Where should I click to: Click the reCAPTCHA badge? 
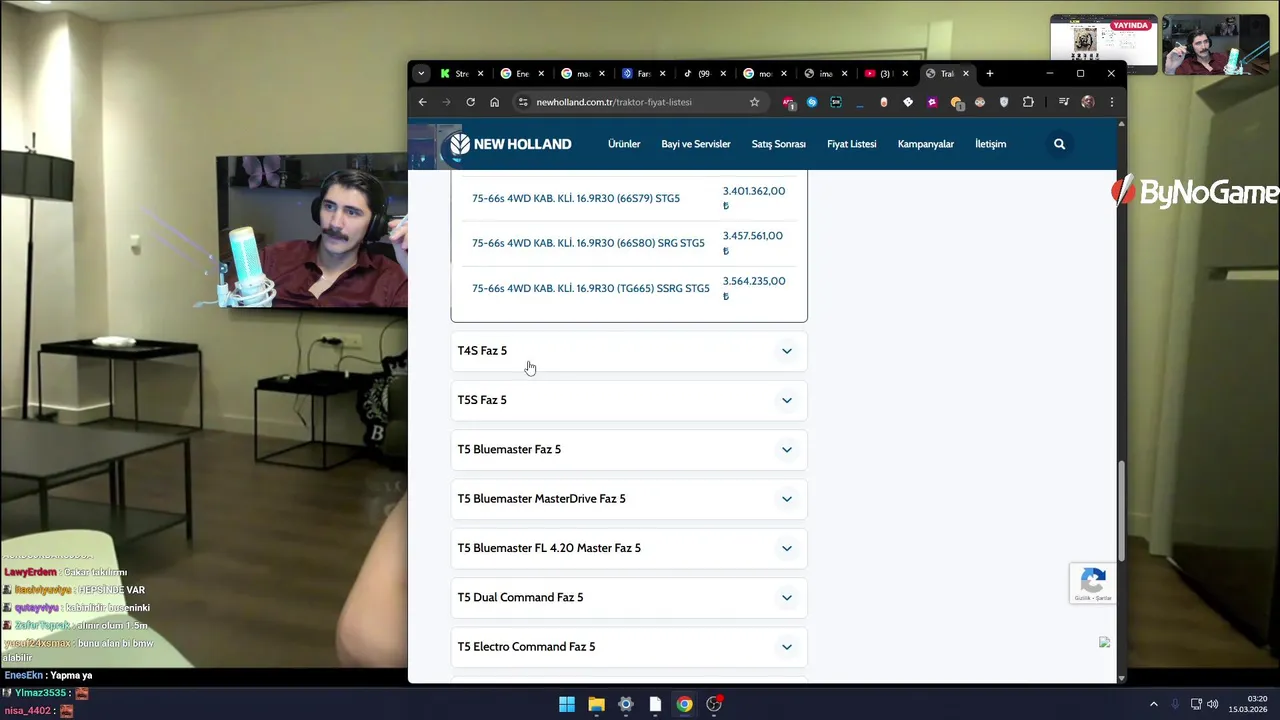(1092, 583)
